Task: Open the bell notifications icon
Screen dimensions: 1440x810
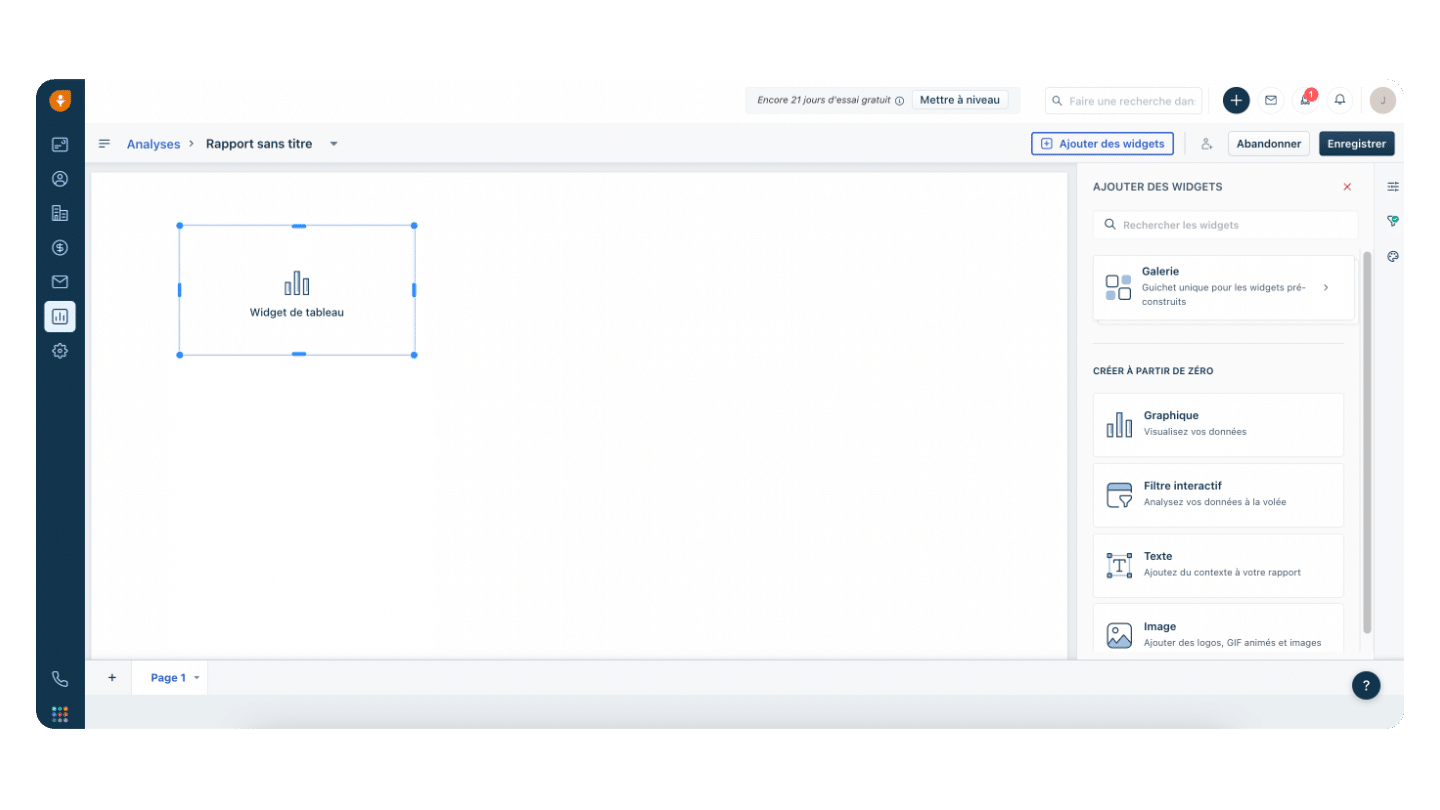Action: [1340, 100]
